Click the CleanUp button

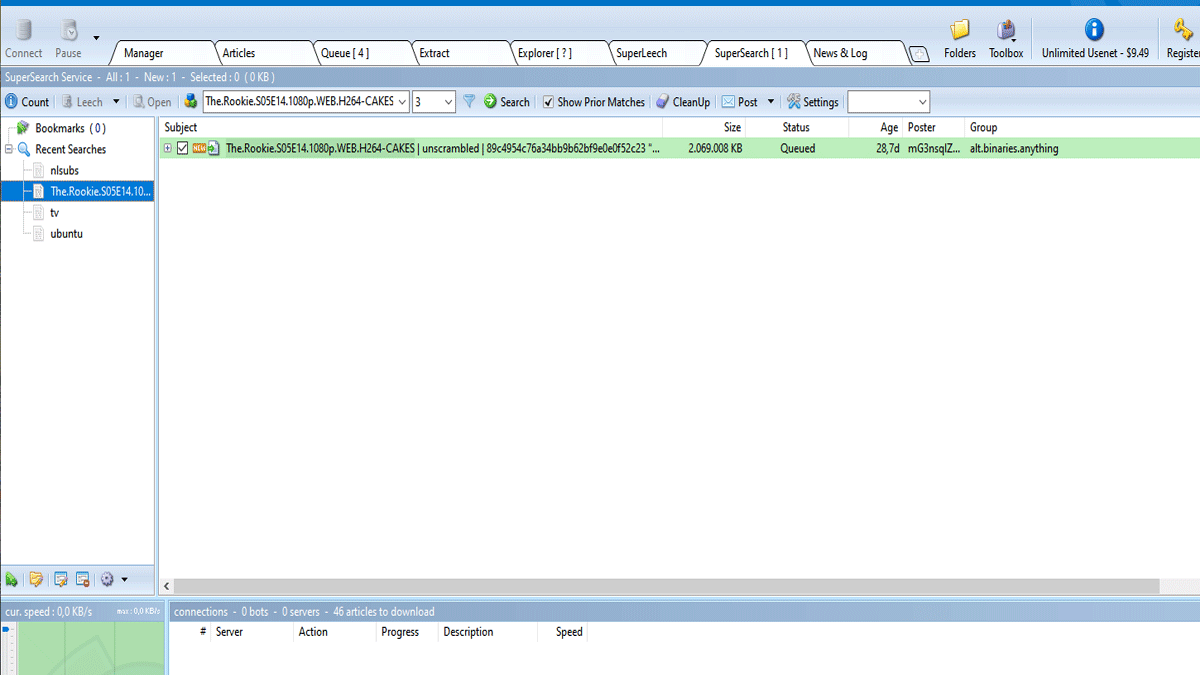[683, 102]
